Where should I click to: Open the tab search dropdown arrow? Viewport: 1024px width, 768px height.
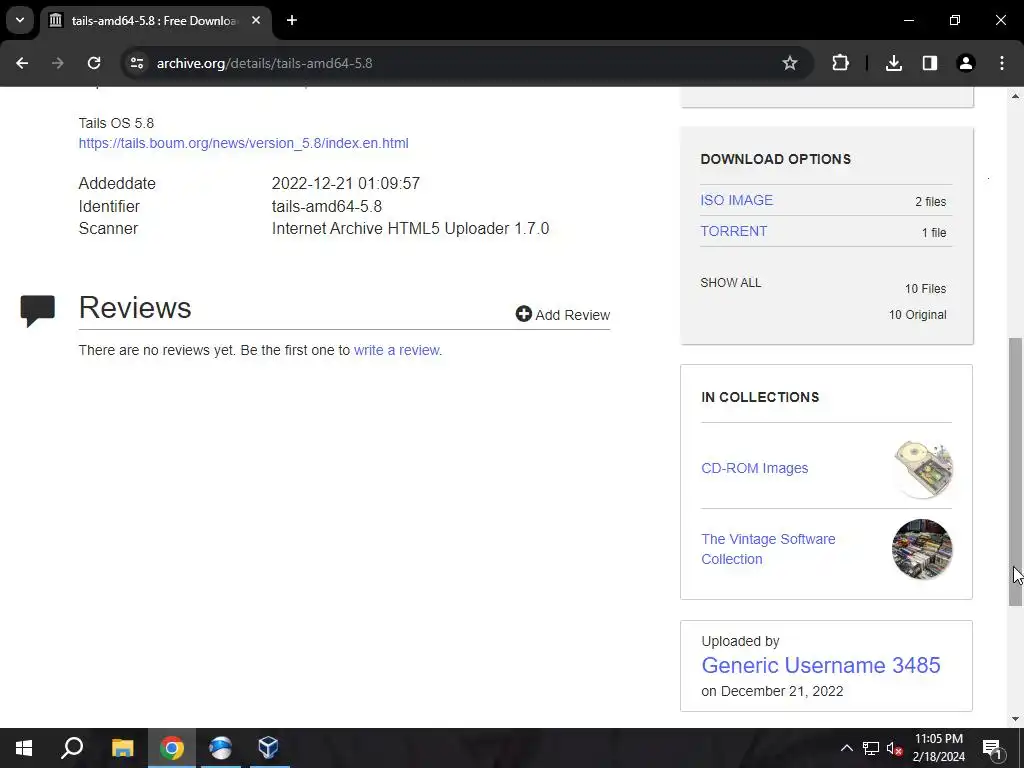click(x=20, y=20)
